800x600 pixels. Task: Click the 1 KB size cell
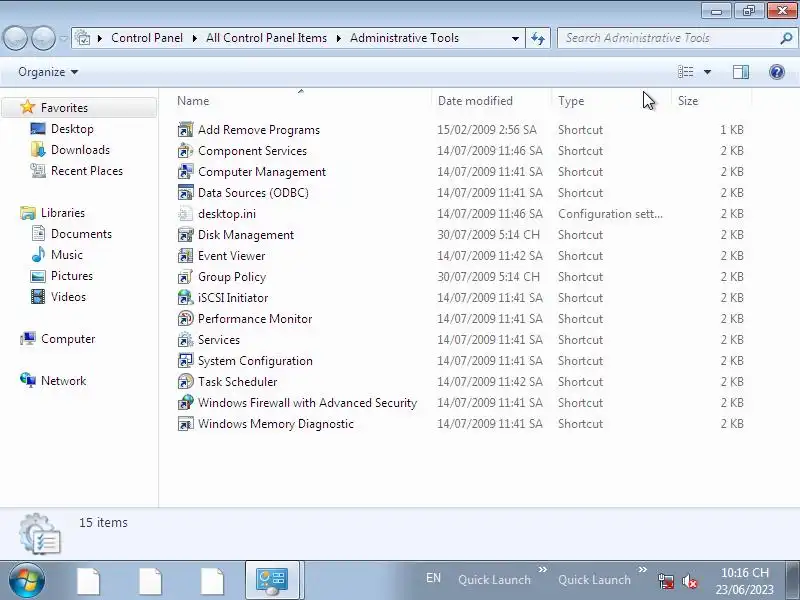tap(732, 130)
